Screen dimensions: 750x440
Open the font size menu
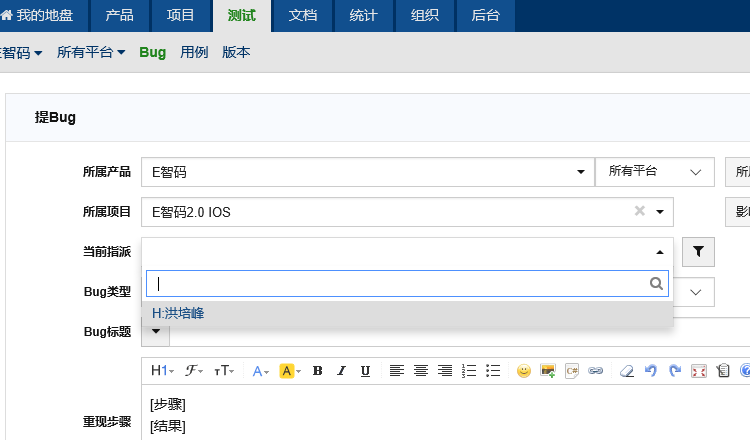coord(224,371)
